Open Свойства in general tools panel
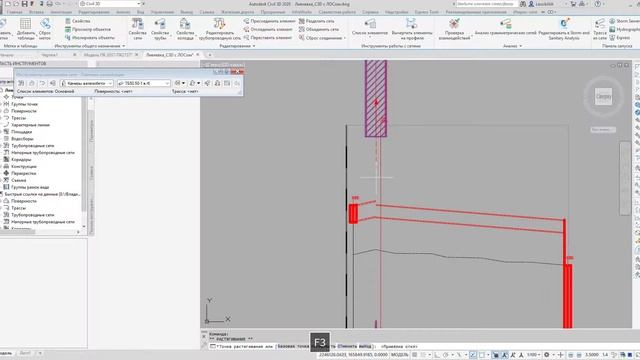This screenshot has height=360, width=640. (x=78, y=21)
